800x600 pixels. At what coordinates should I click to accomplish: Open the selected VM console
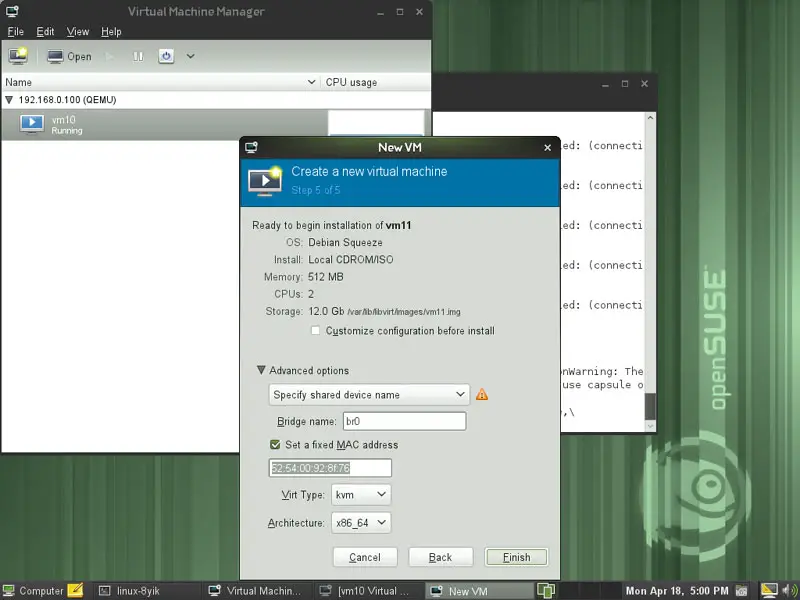coord(69,56)
